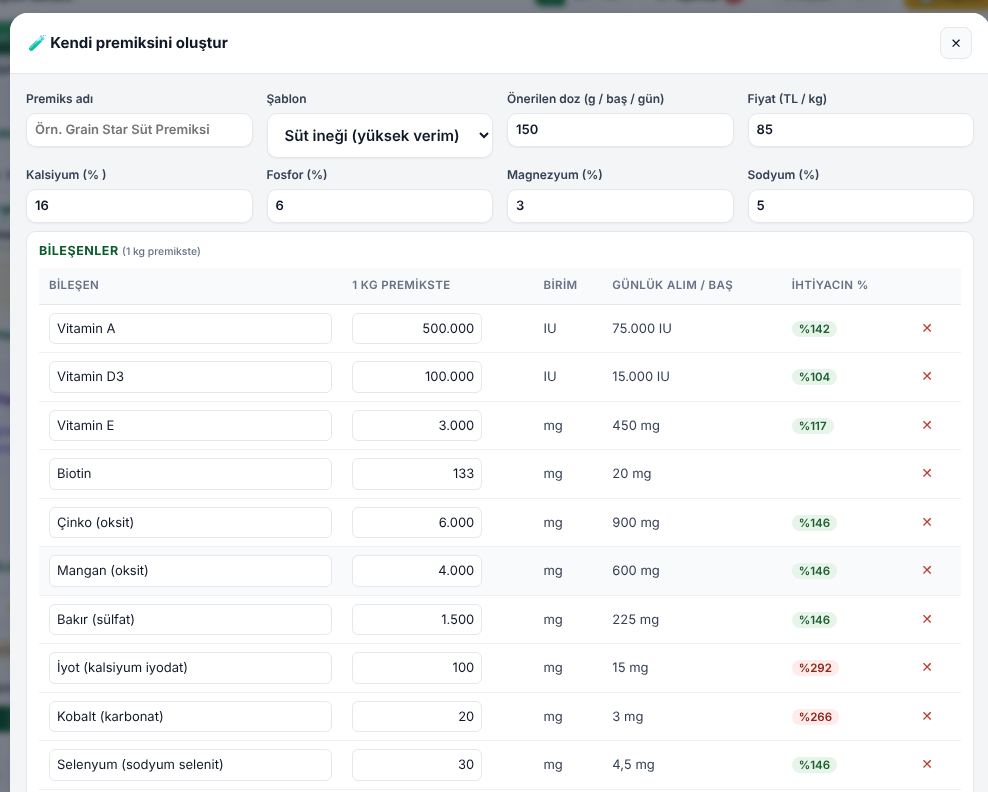Viewport: 988px width, 792px height.
Task: Delete the İyot (kalsiyum iyodat) row
Action: click(x=927, y=667)
